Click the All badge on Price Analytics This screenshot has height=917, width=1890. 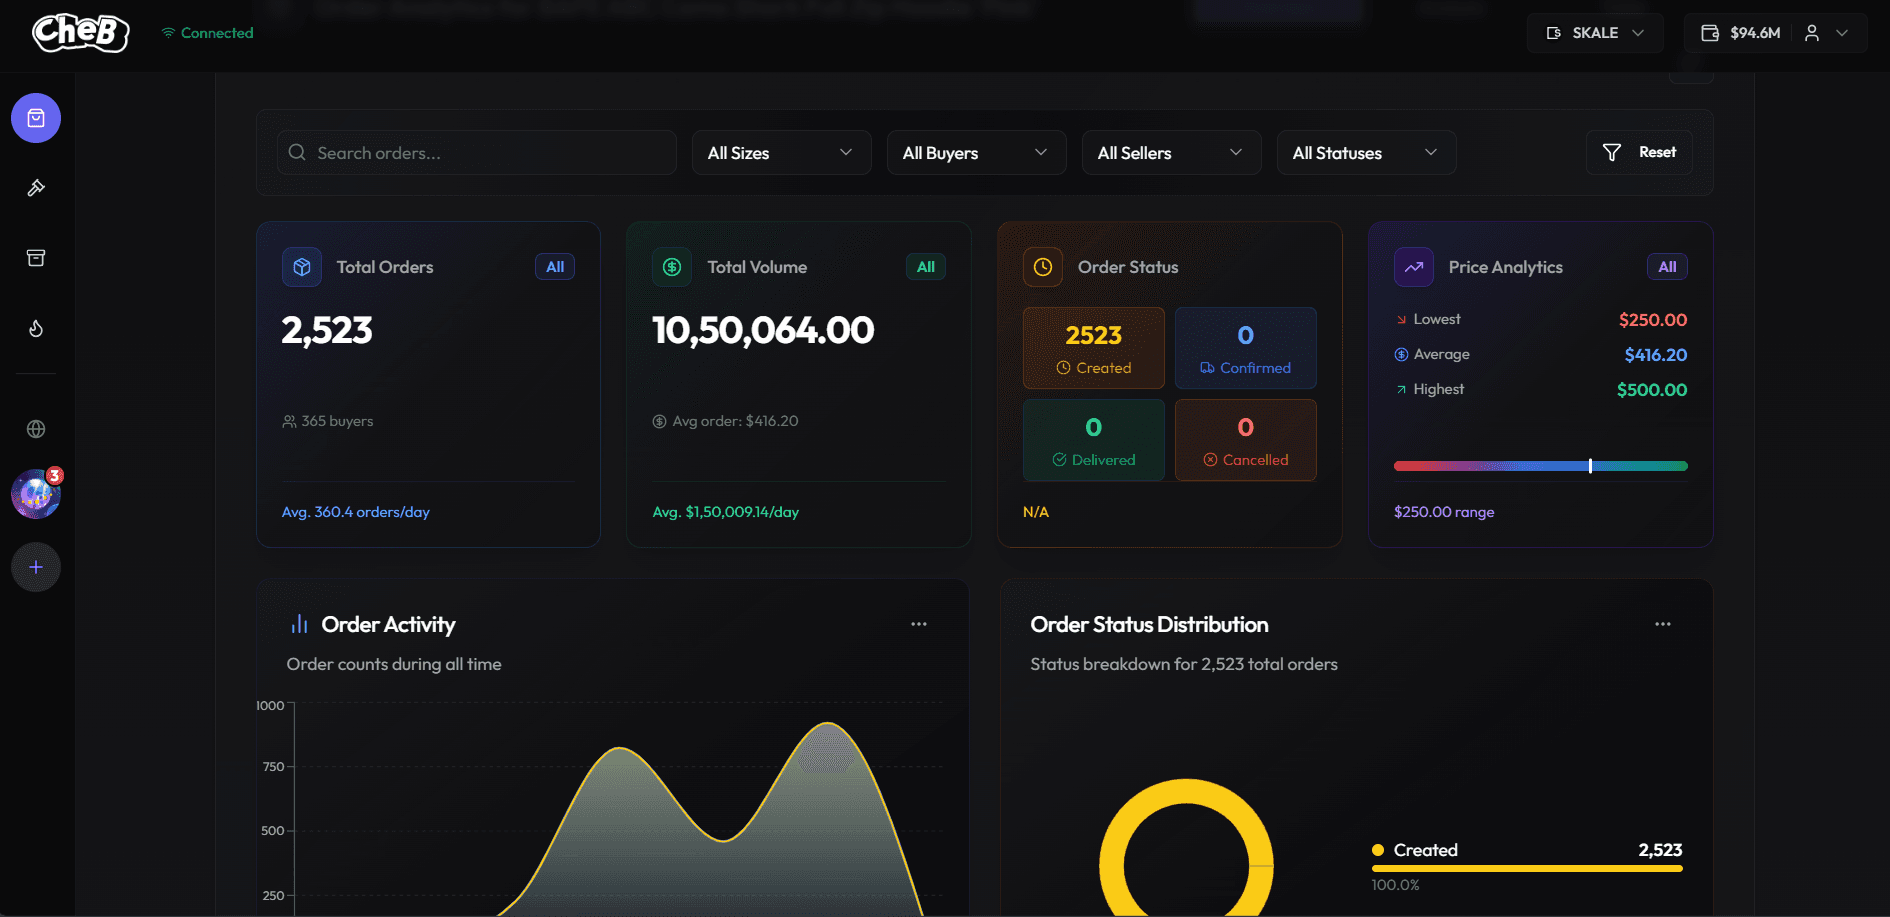[x=1667, y=267]
